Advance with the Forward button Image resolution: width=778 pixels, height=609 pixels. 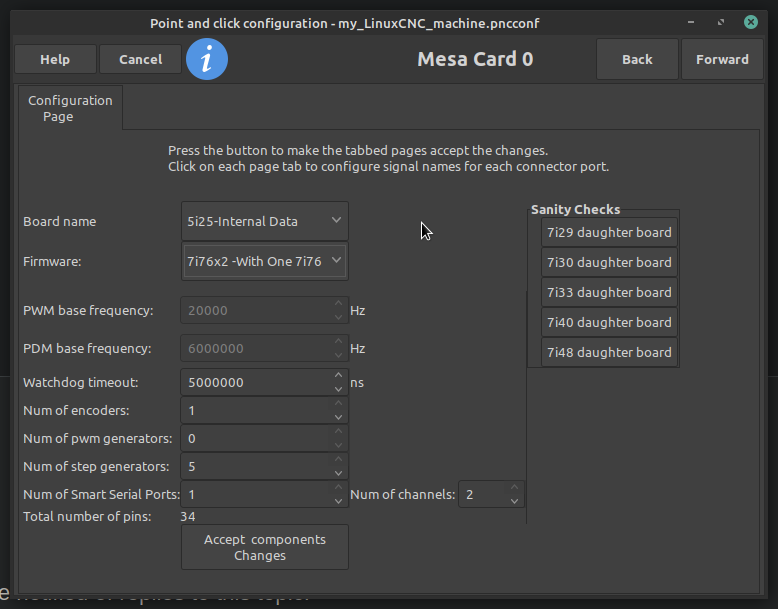(722, 59)
